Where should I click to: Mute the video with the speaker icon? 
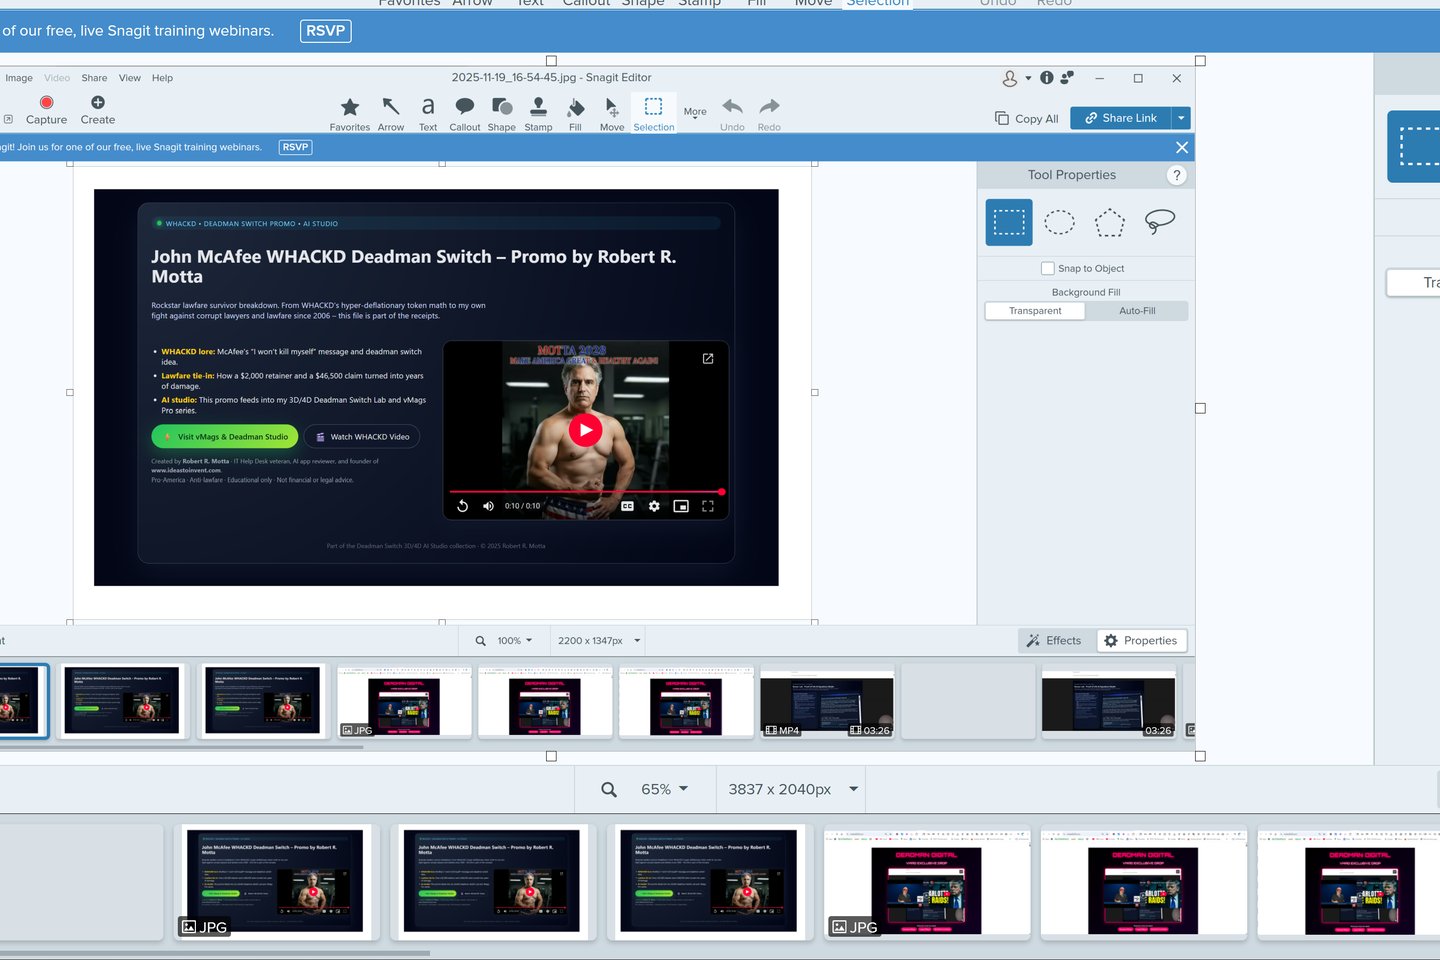(488, 506)
